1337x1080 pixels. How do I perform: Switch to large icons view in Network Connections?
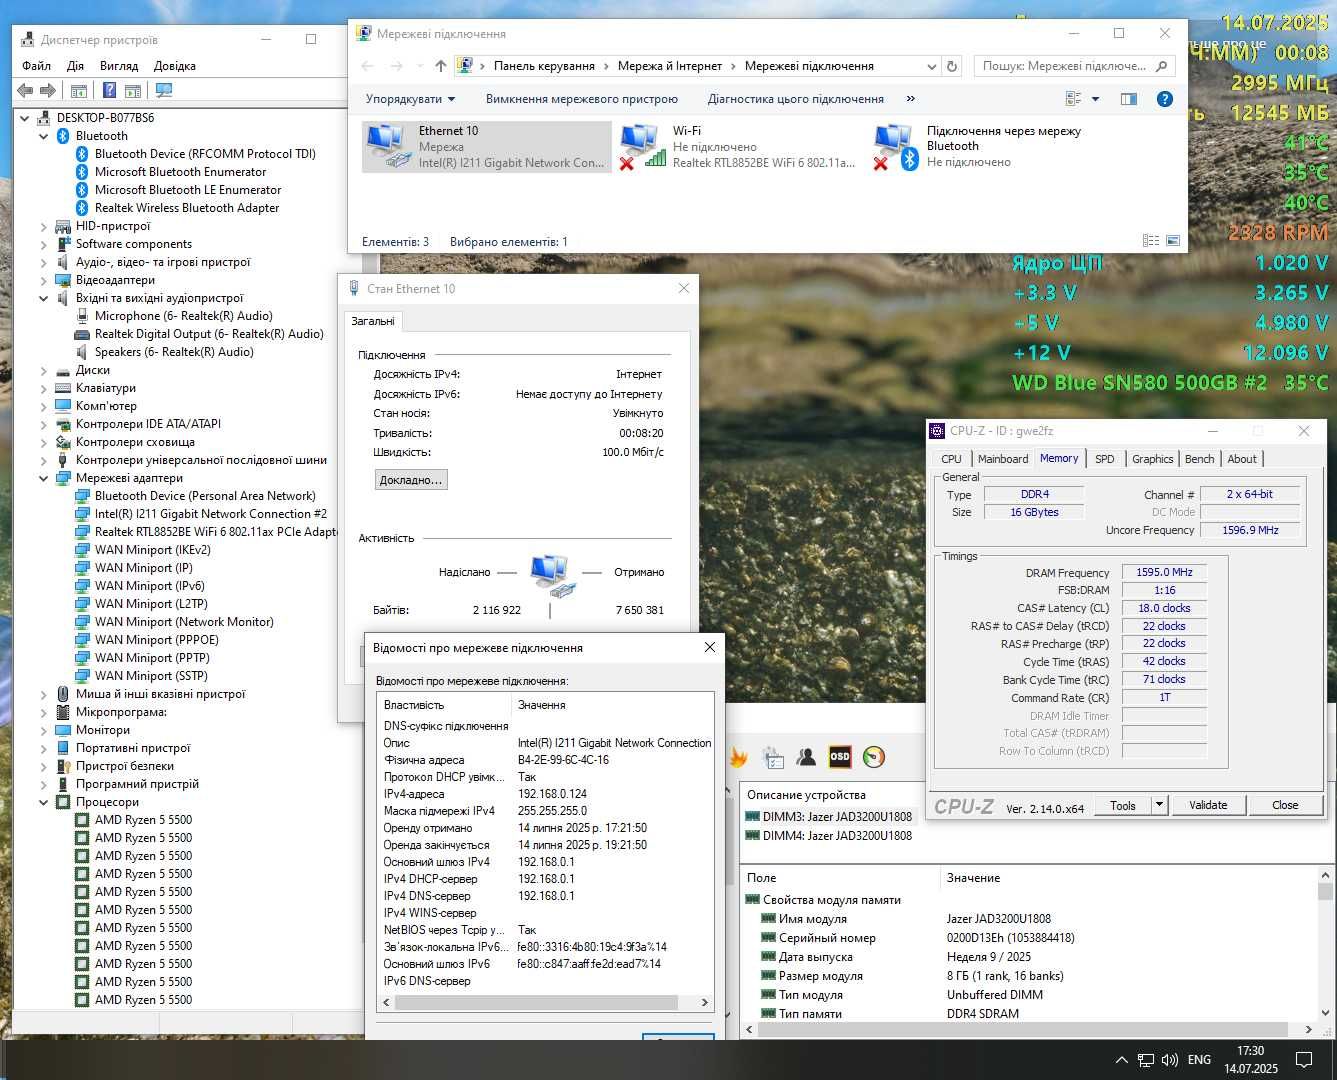click(1173, 241)
